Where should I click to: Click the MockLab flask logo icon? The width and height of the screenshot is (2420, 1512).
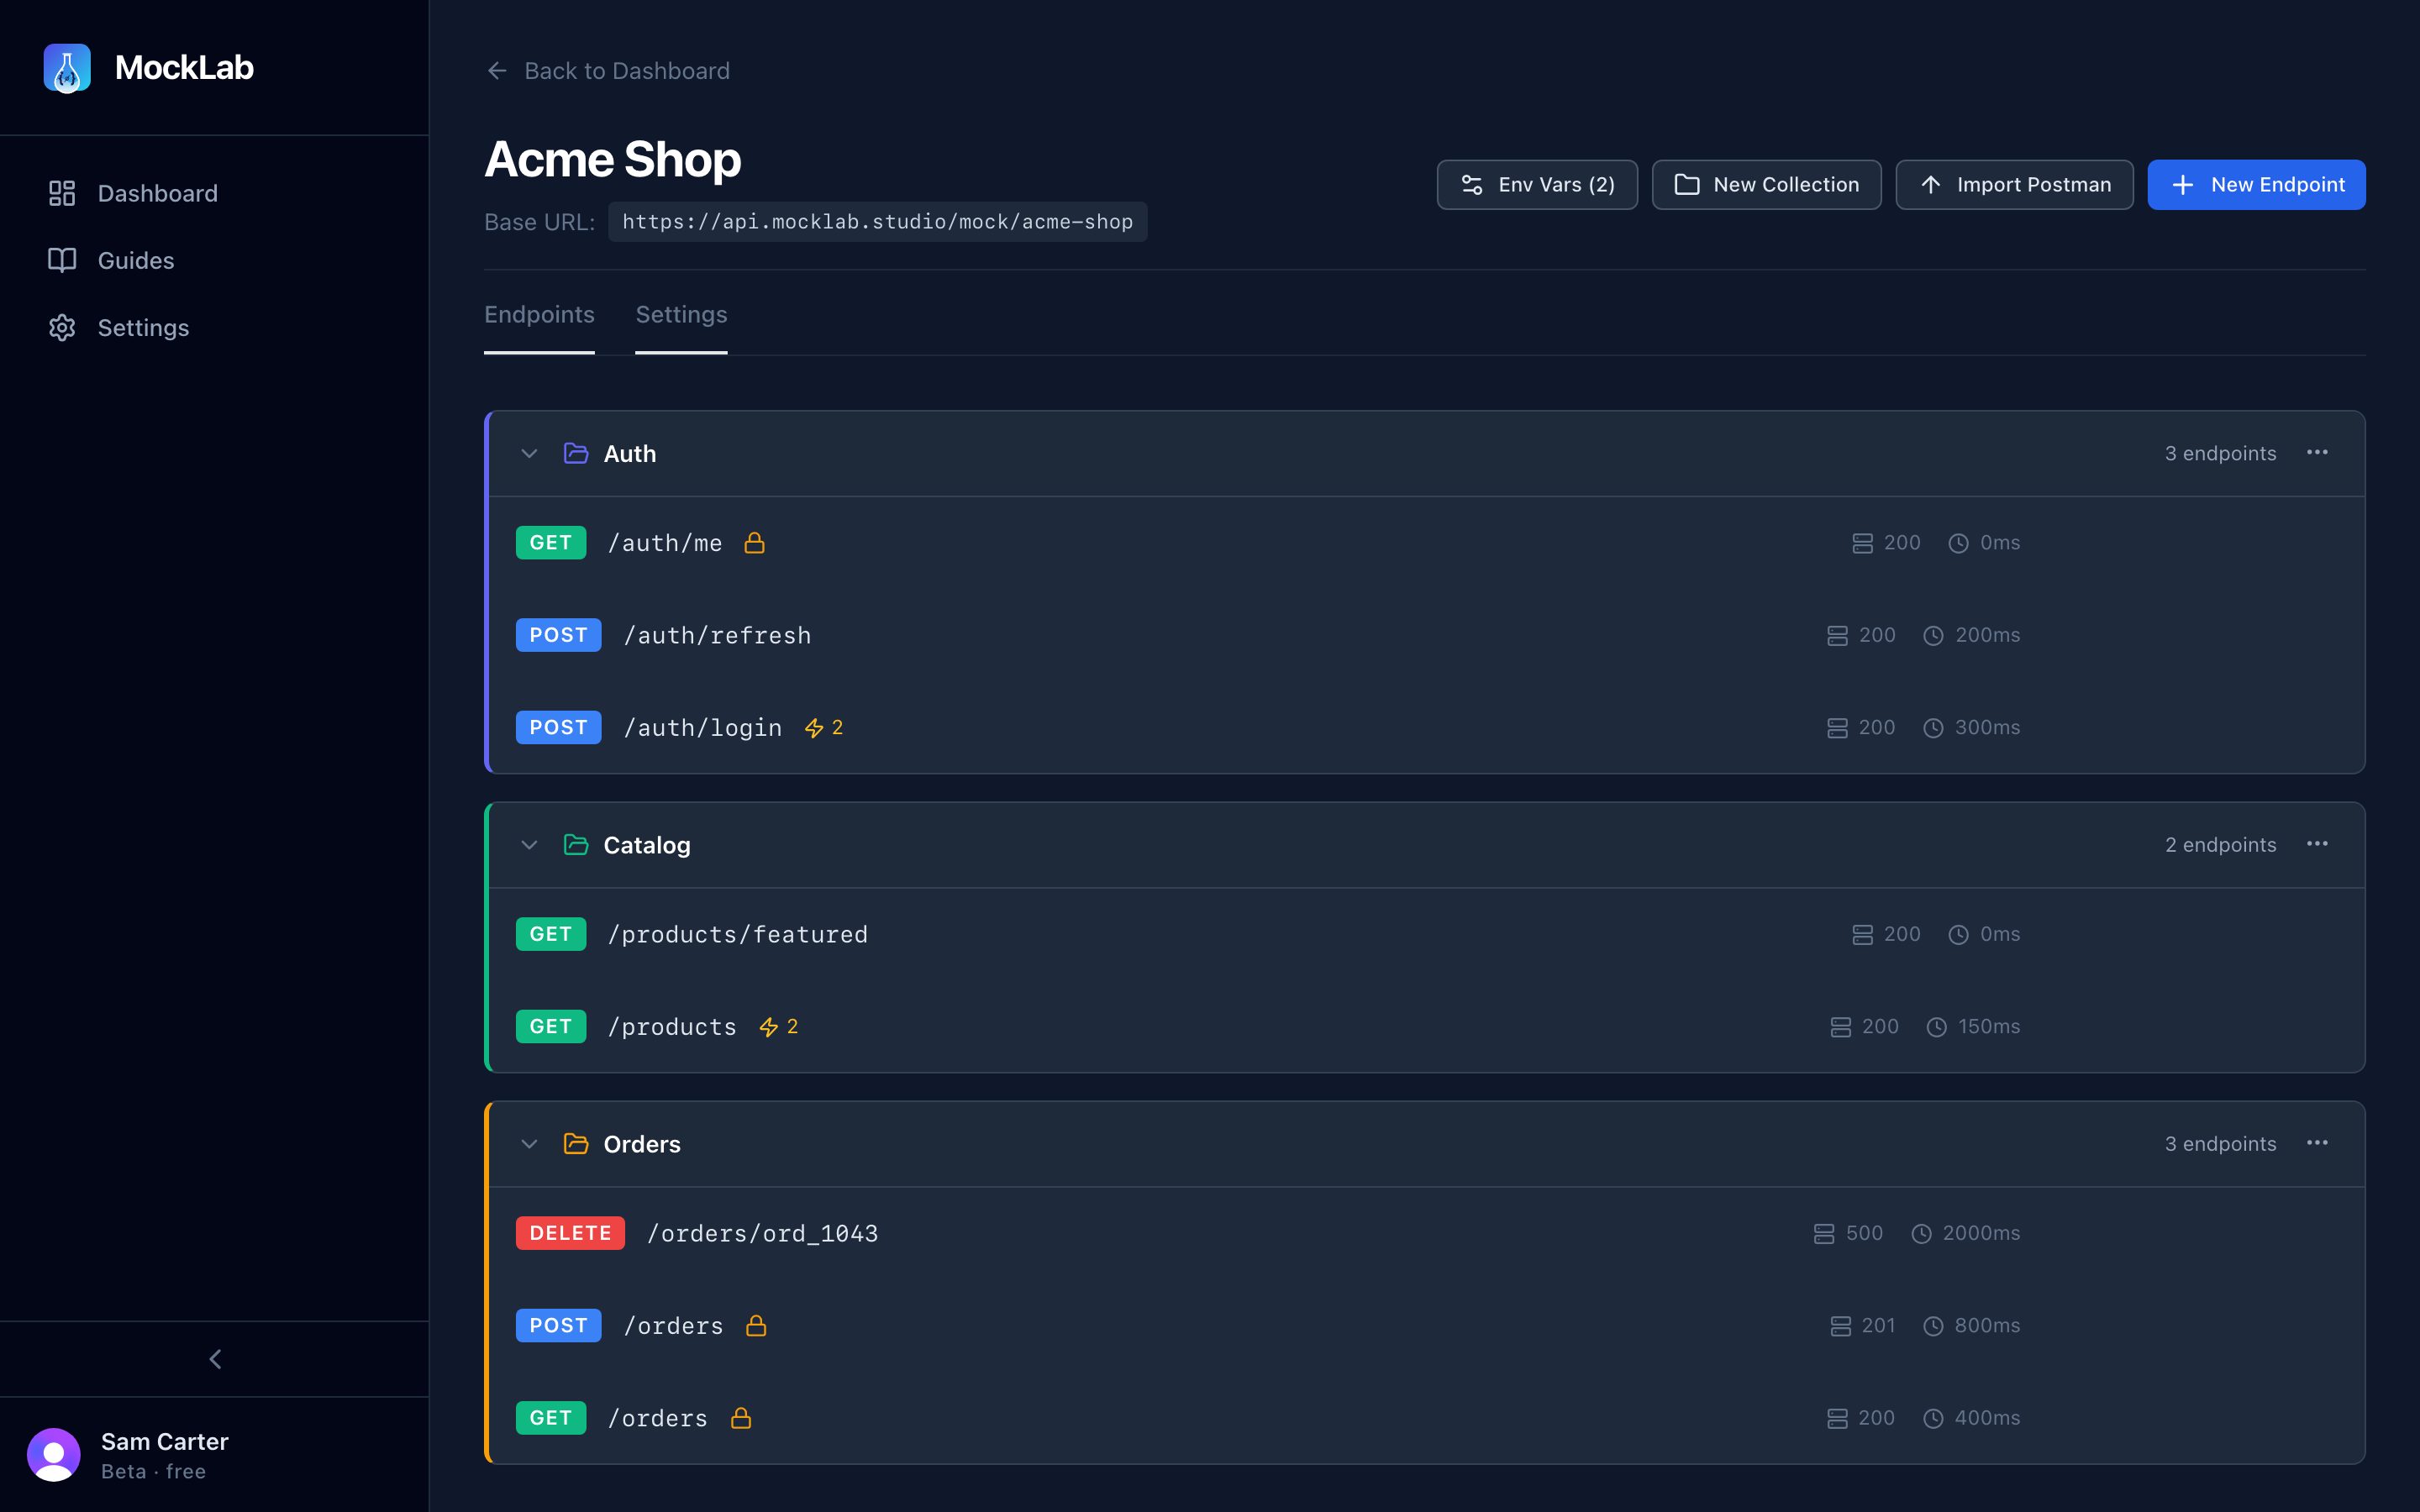point(67,68)
